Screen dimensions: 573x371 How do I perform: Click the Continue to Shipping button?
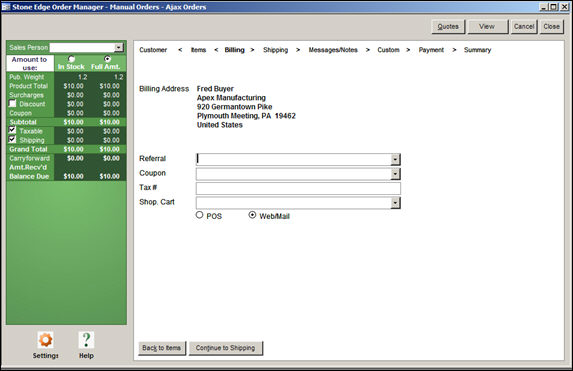pyautogui.click(x=225, y=348)
